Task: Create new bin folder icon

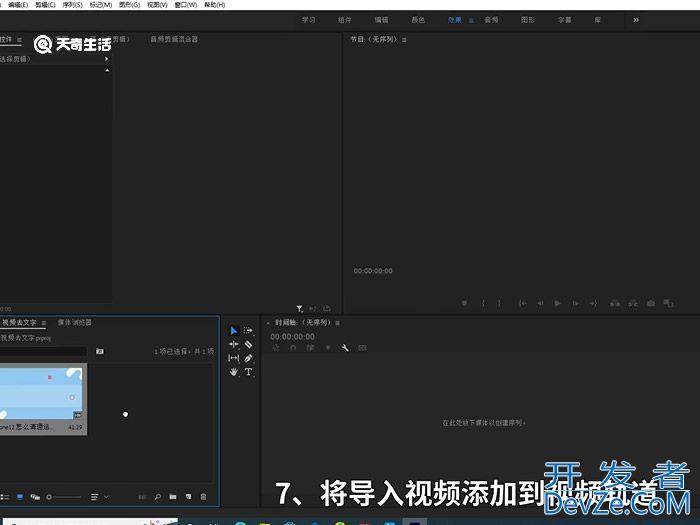Action: click(x=173, y=497)
